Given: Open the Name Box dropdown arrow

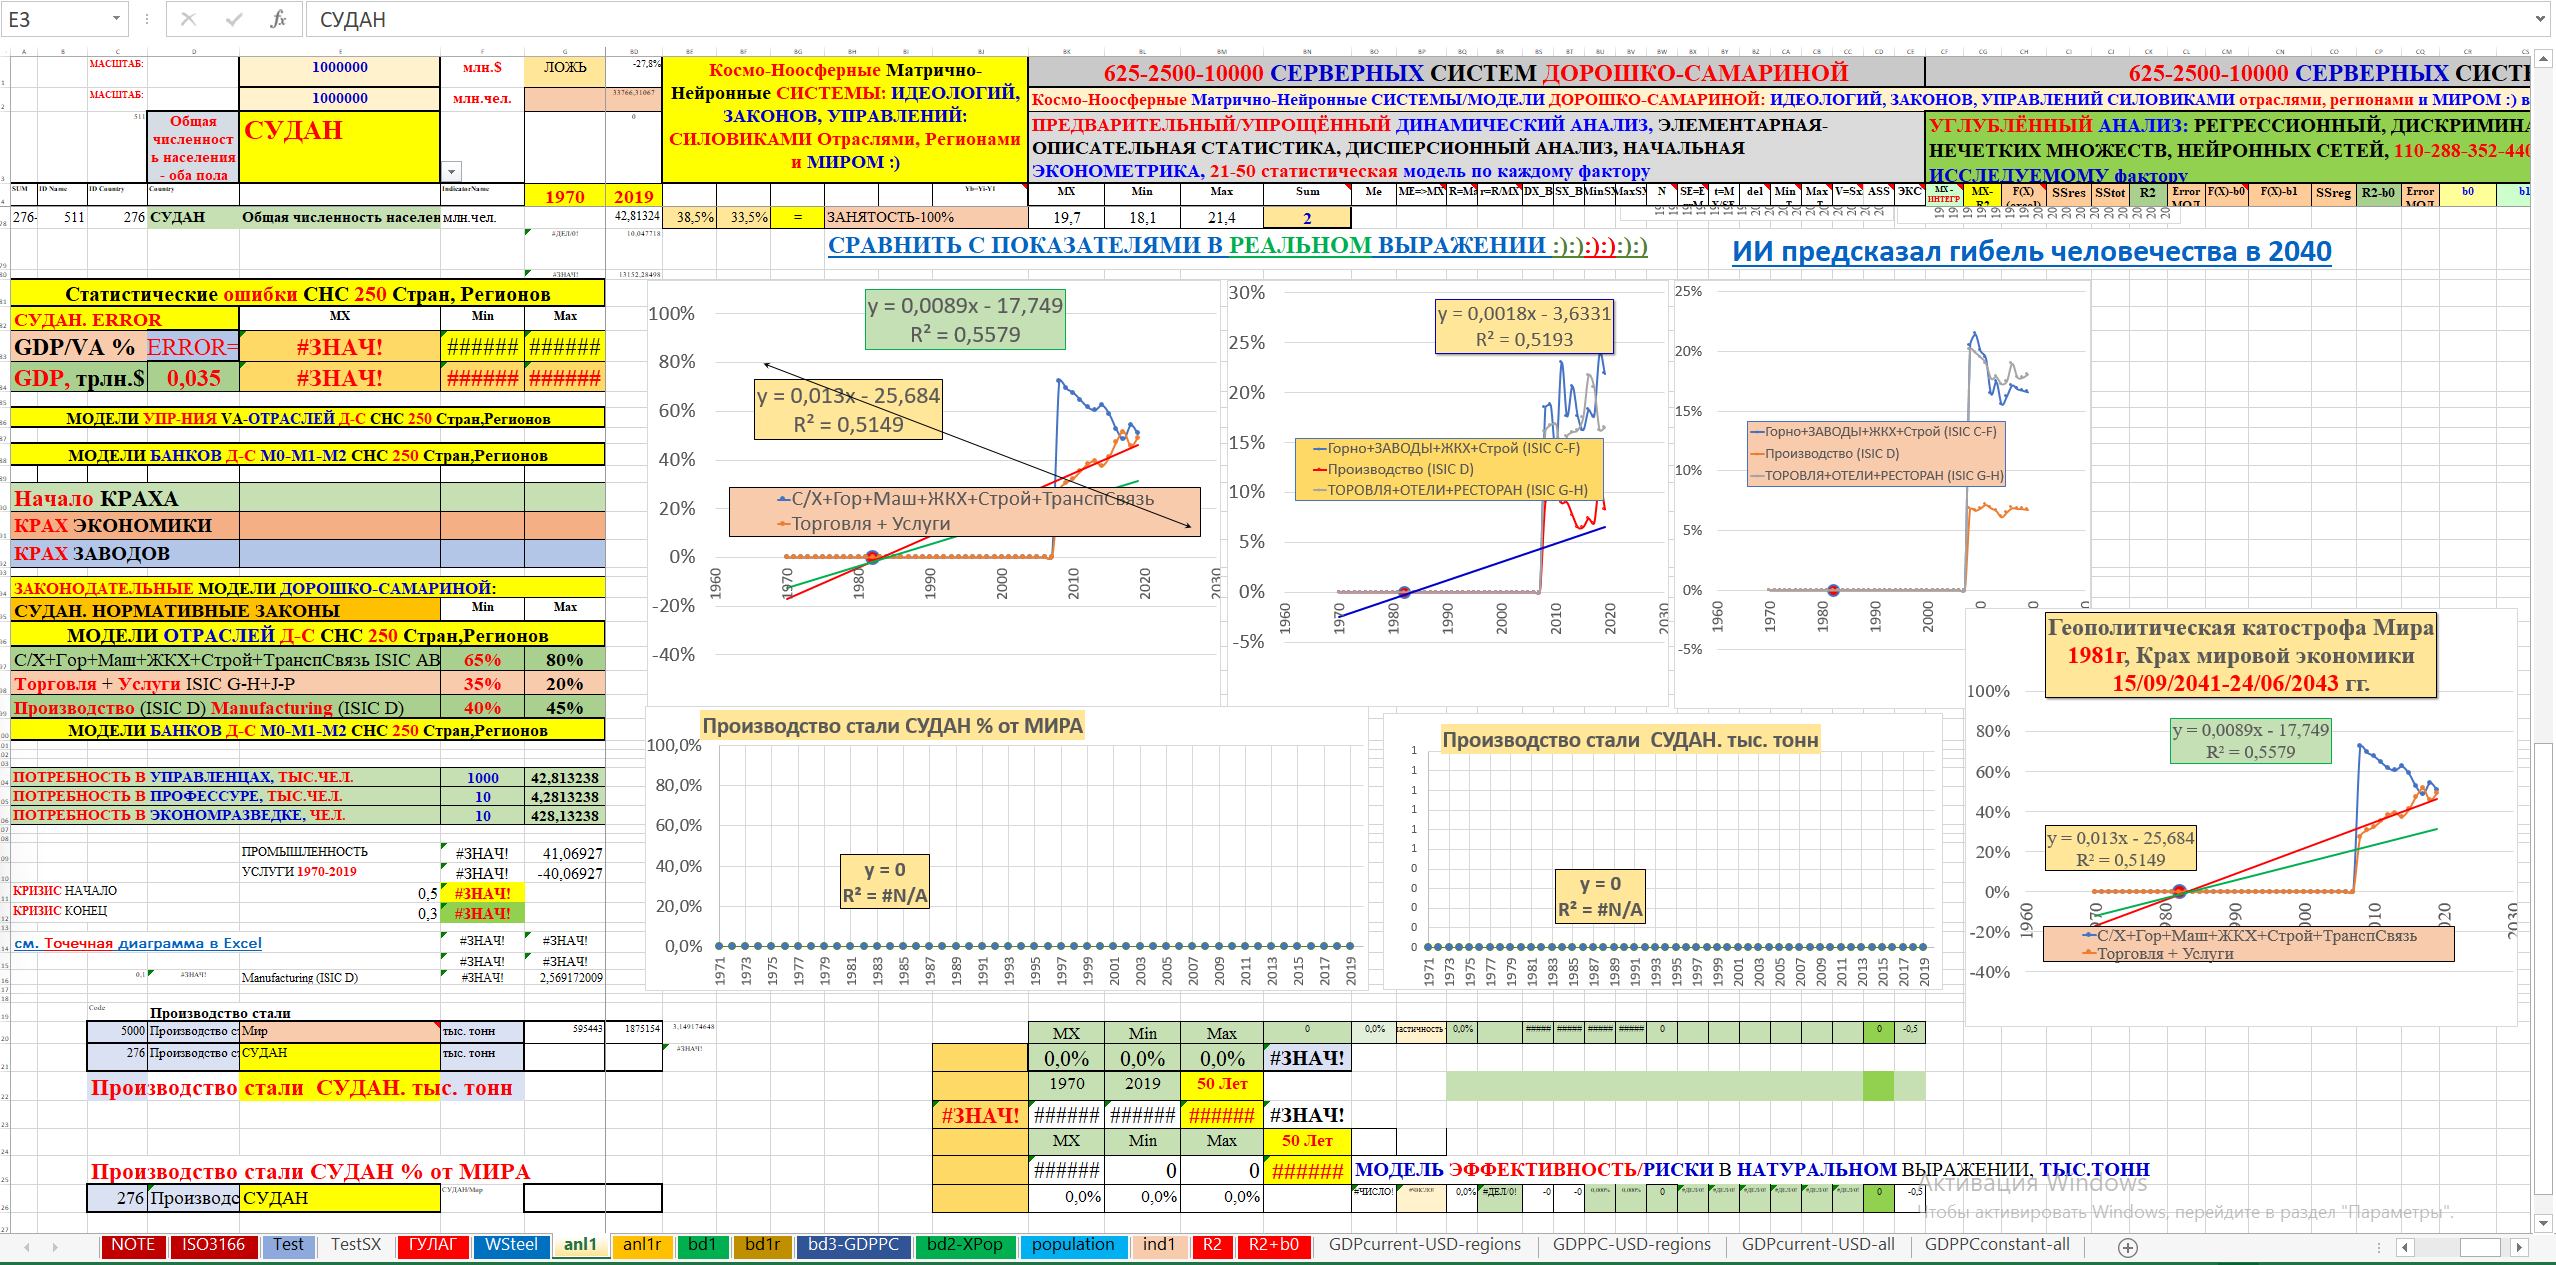Looking at the screenshot, I should [116, 19].
